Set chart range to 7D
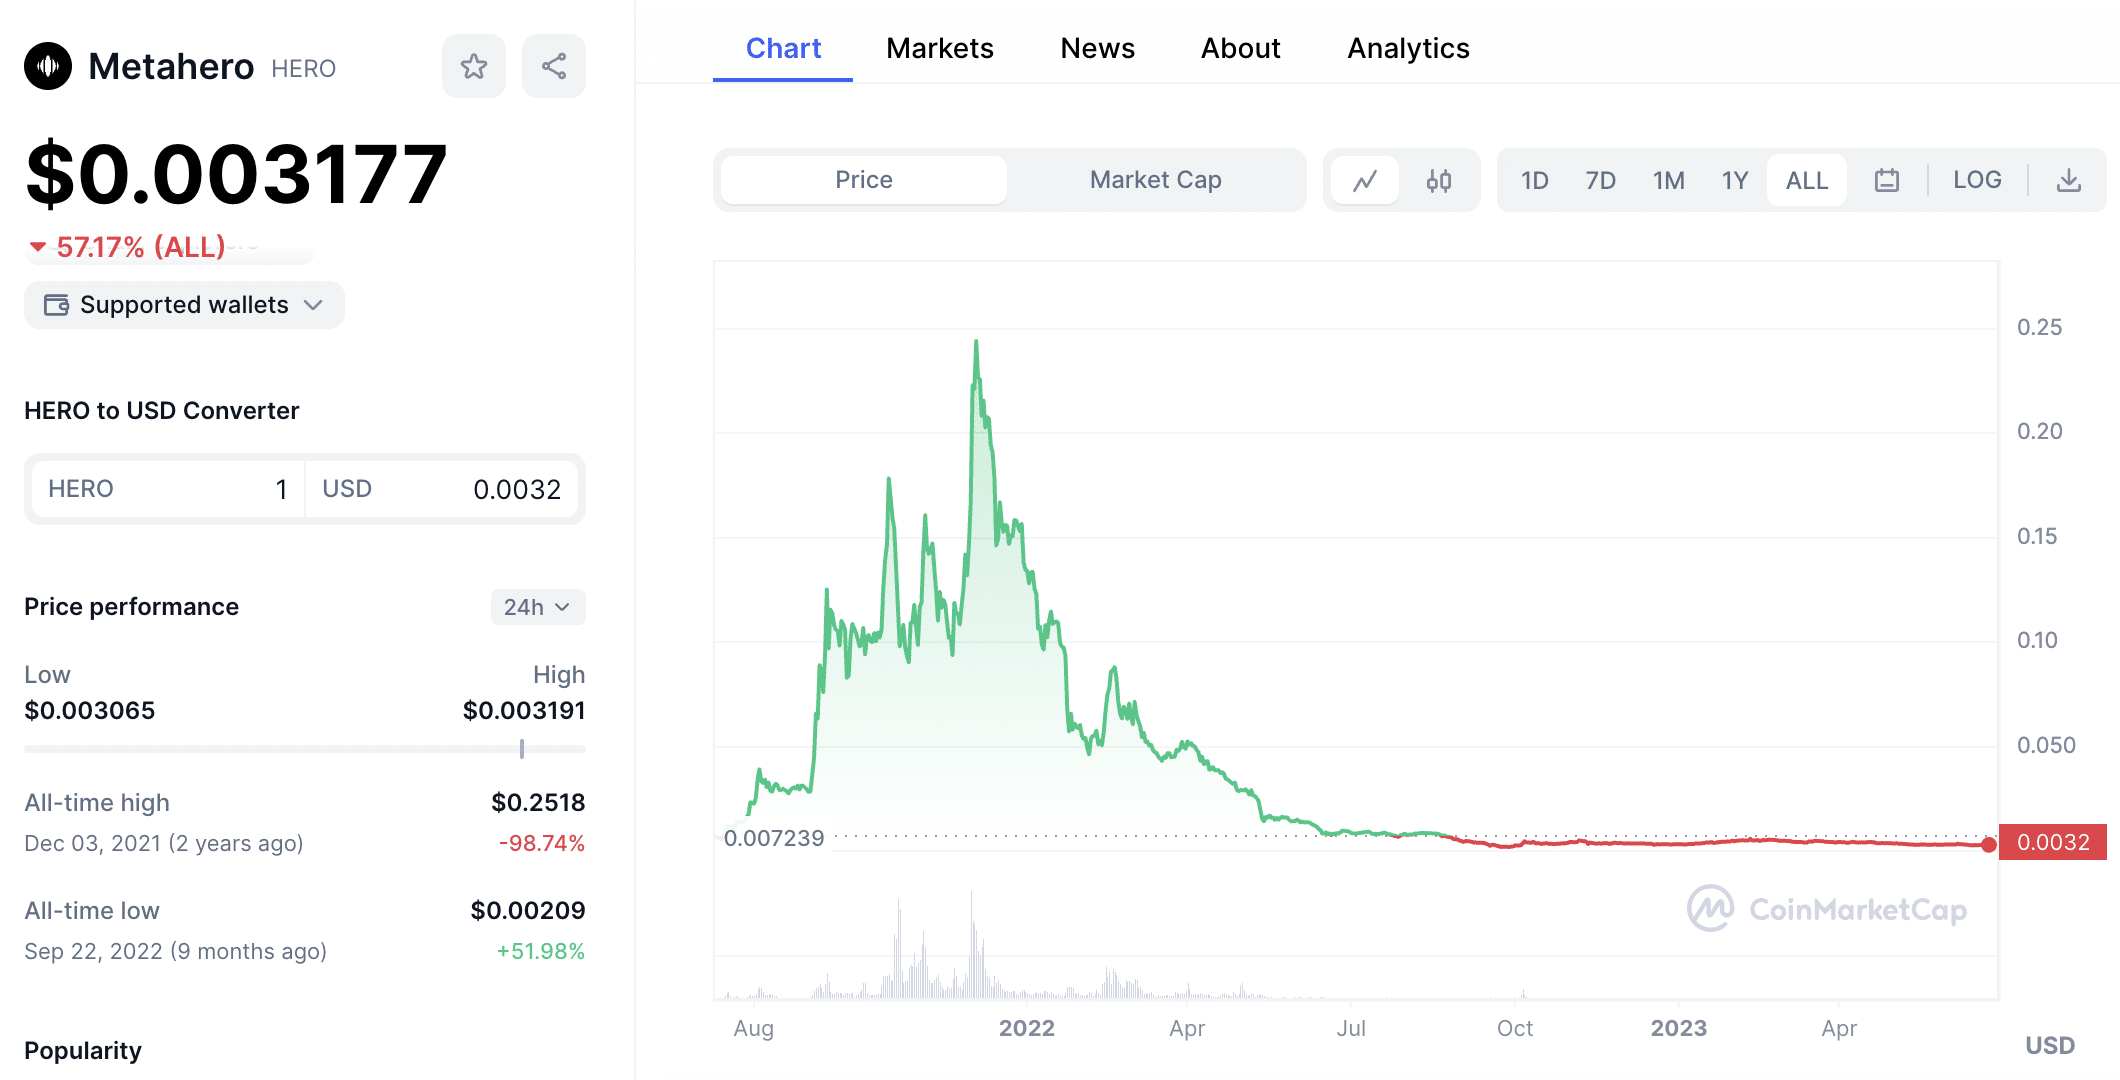2120x1080 pixels. click(1600, 180)
